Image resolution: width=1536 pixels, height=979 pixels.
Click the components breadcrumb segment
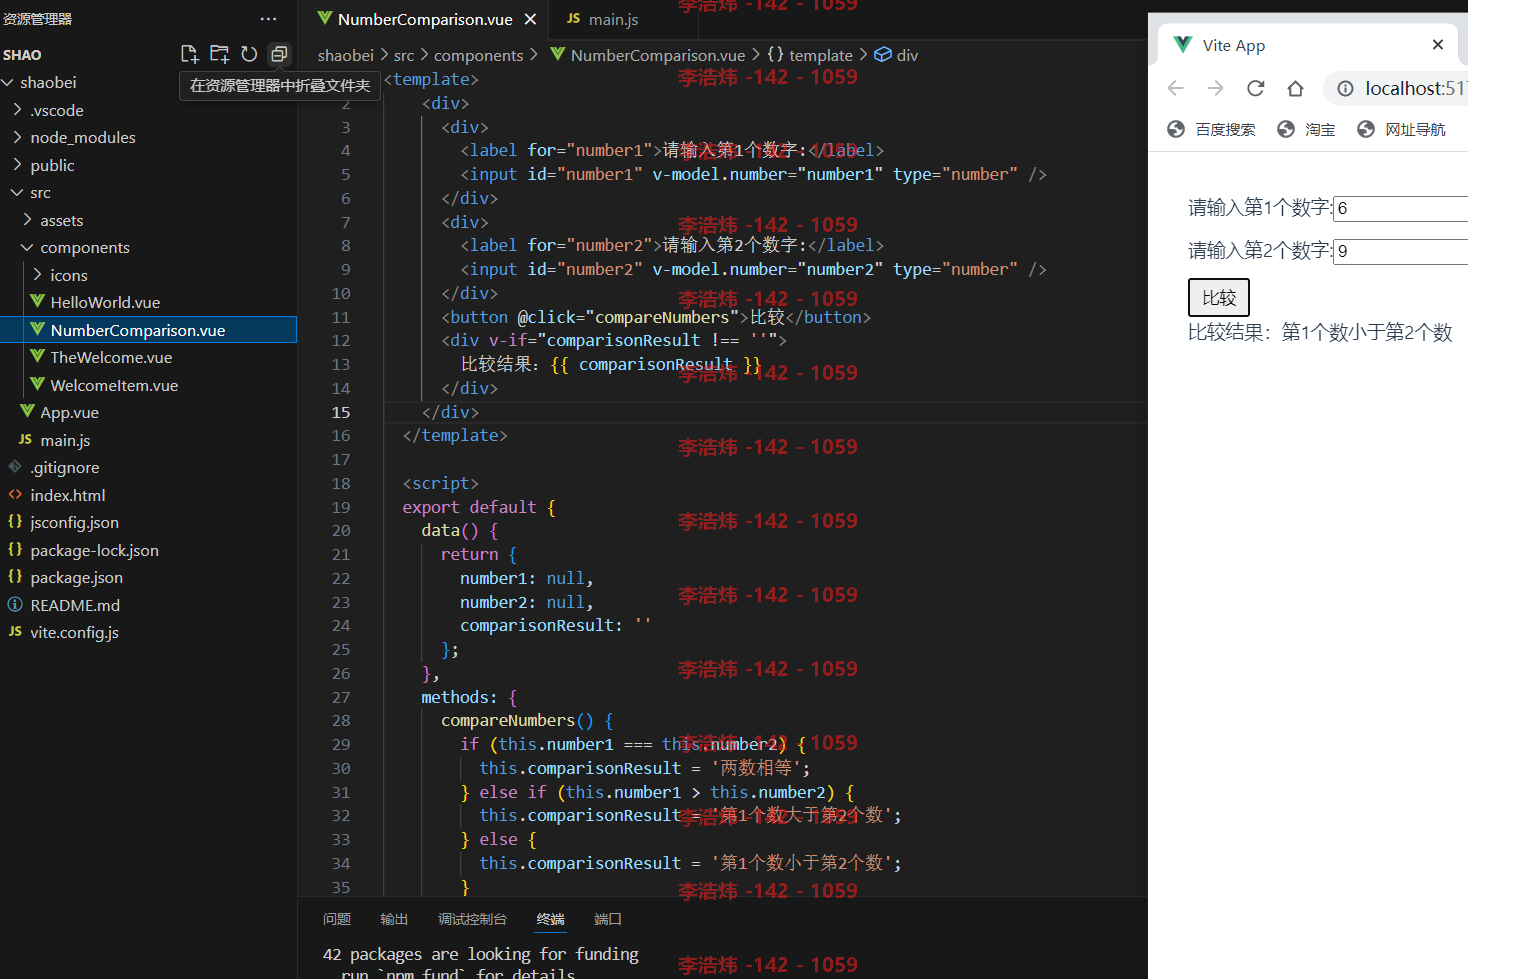click(478, 55)
